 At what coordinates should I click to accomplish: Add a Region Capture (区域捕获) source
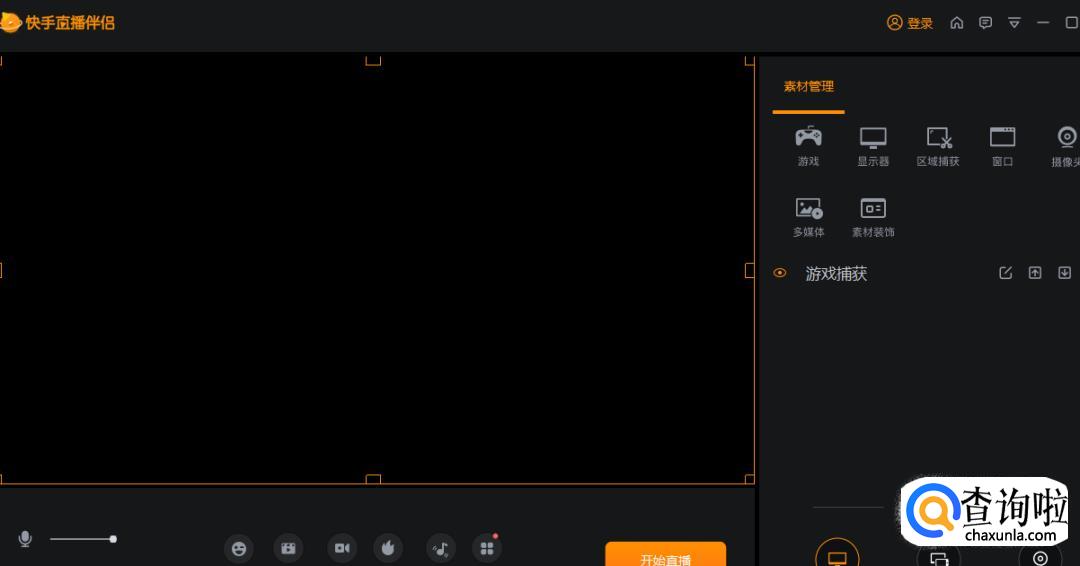[x=938, y=146]
